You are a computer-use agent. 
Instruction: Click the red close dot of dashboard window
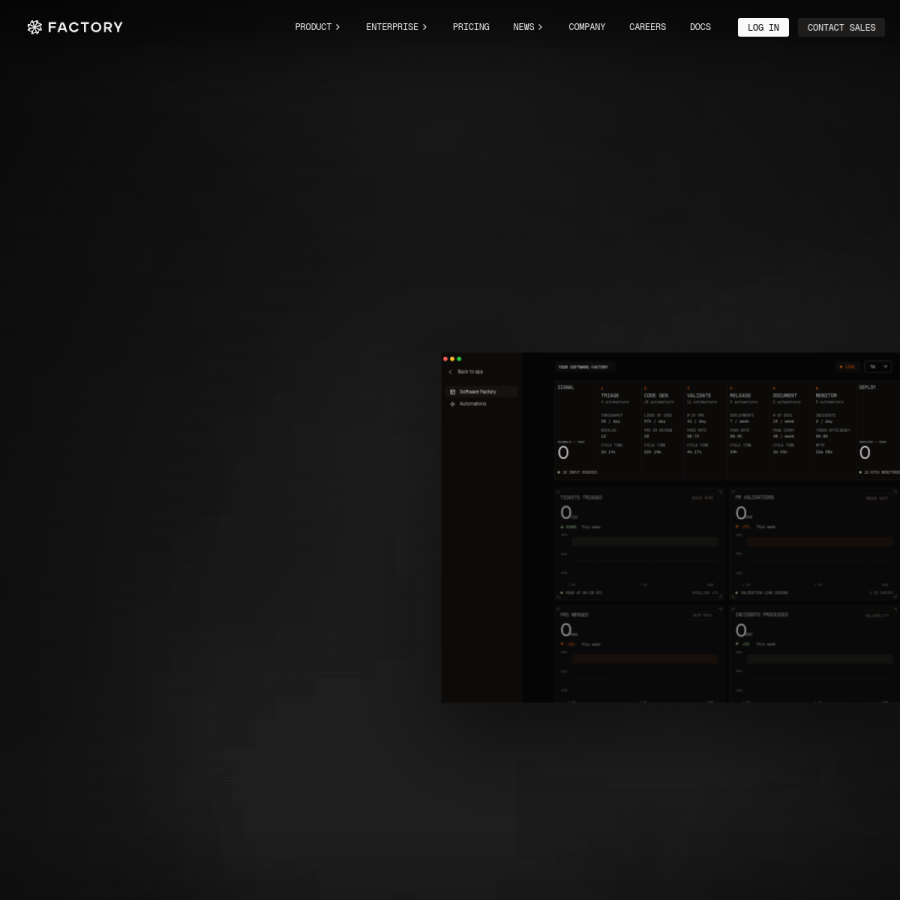(x=445, y=359)
